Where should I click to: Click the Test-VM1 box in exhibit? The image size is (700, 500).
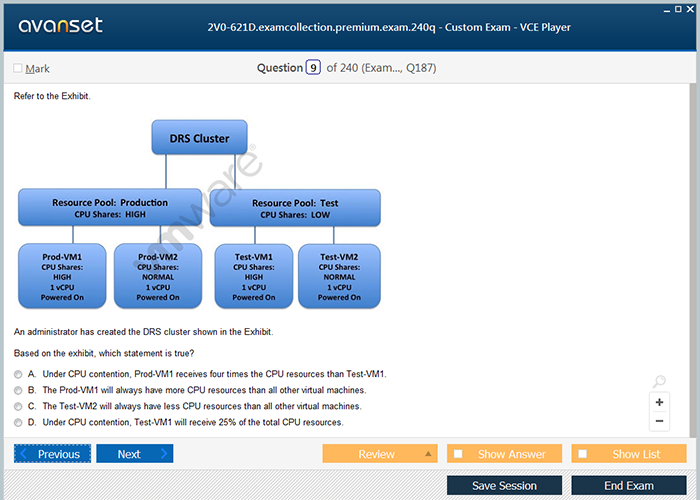254,276
